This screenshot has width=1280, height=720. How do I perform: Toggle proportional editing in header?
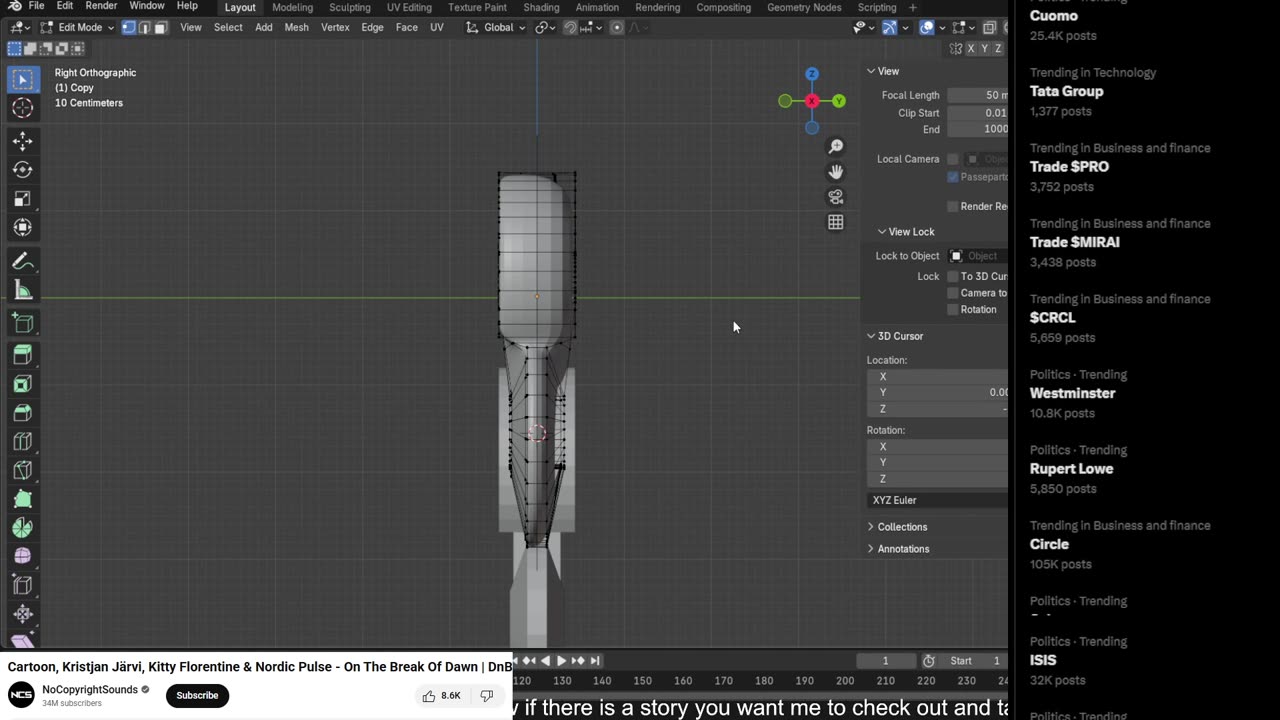click(617, 27)
